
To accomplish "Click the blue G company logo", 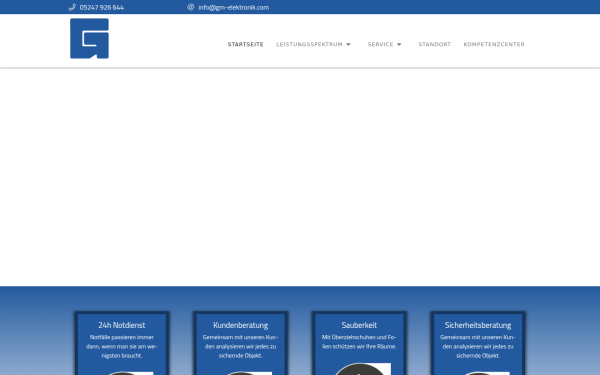I will [x=89, y=38].
